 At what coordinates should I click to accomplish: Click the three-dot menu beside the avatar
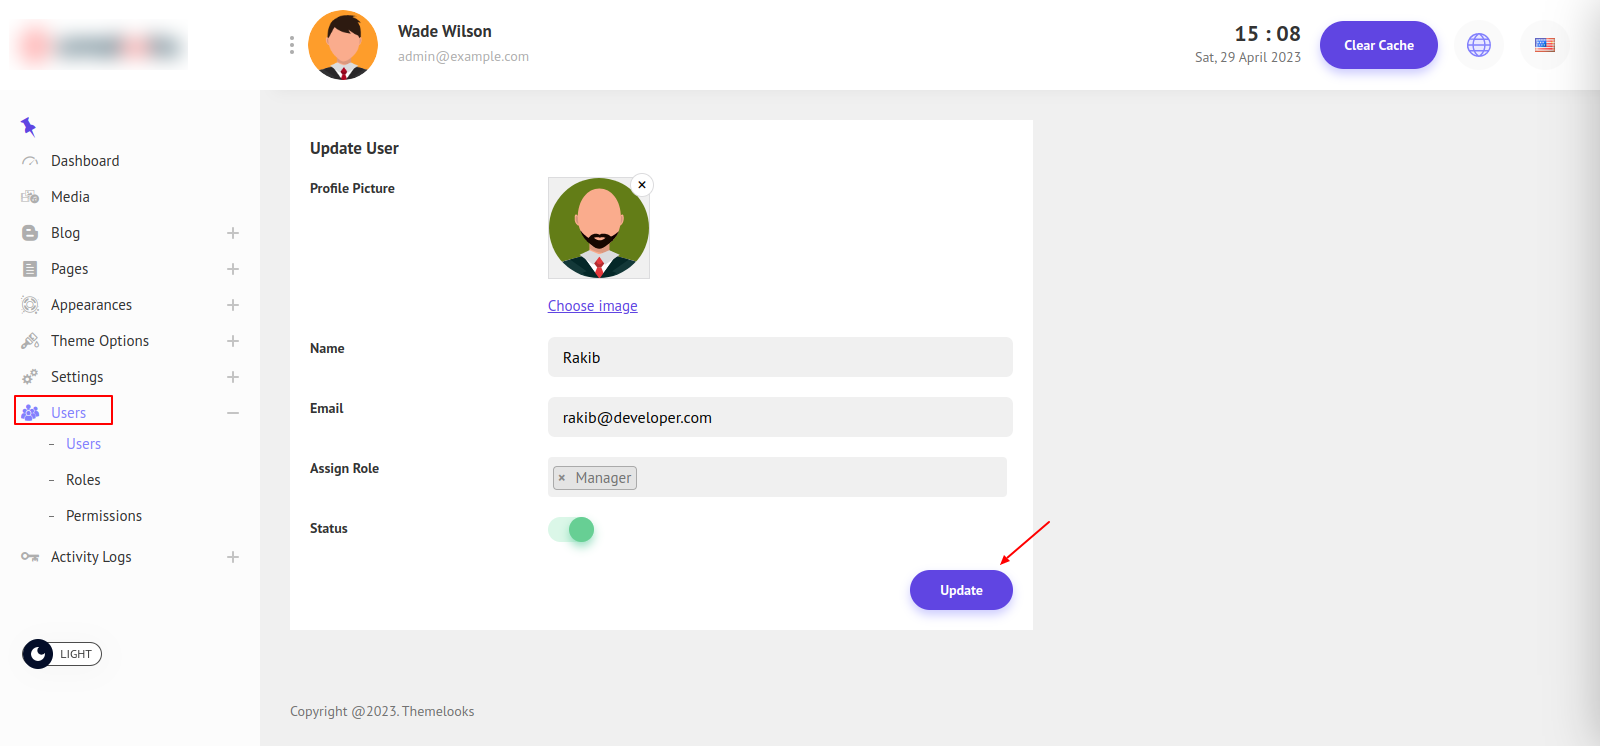(291, 45)
